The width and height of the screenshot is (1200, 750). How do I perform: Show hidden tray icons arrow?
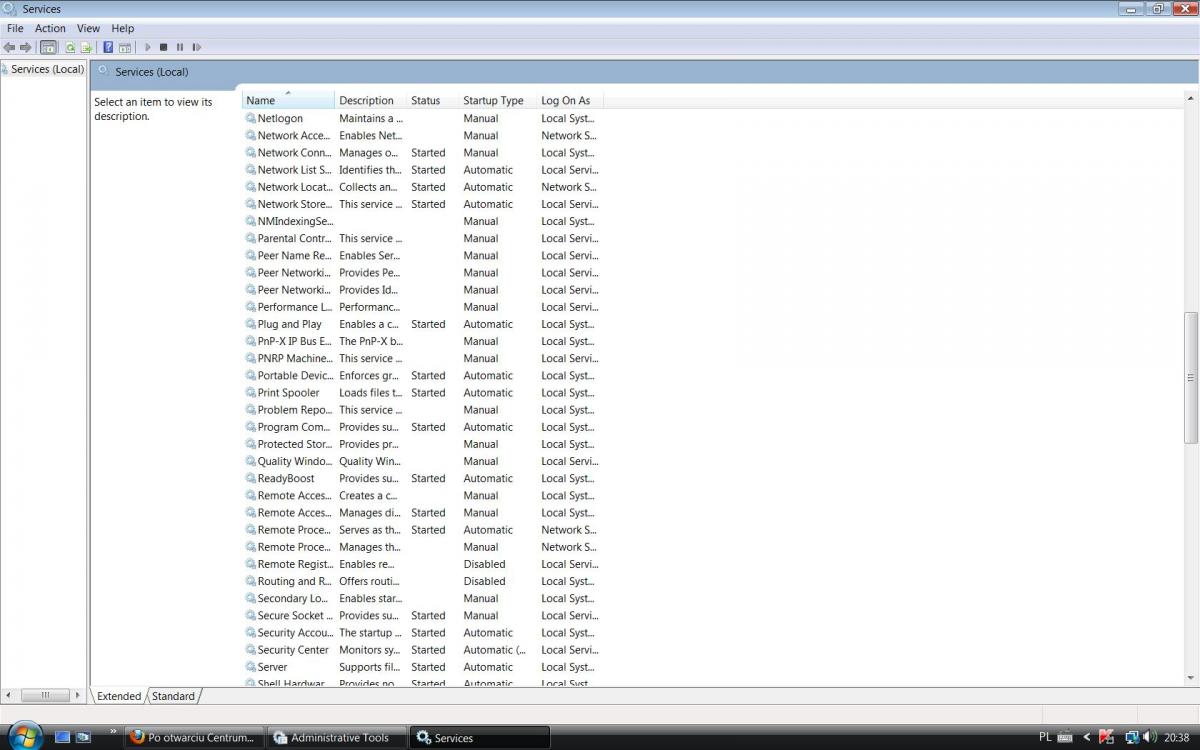point(1087,737)
